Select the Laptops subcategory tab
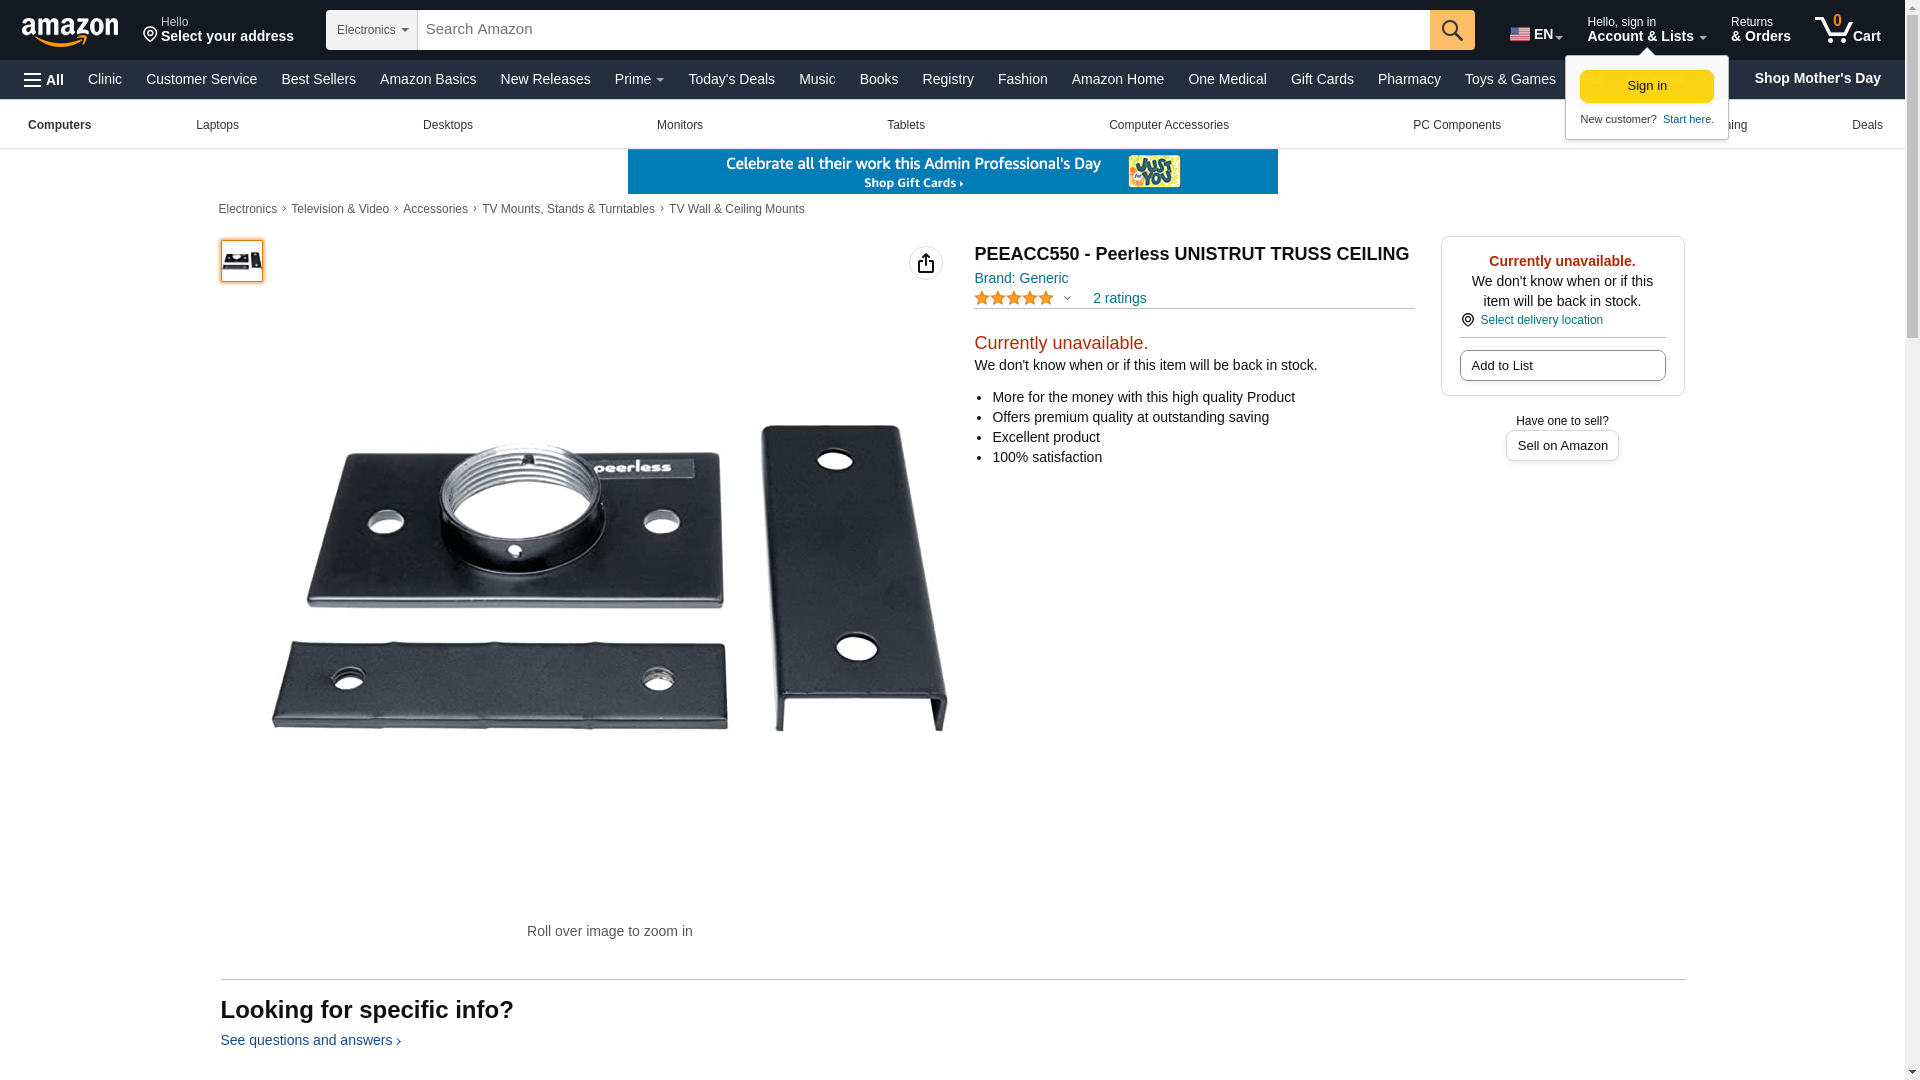The height and width of the screenshot is (1080, 1920). pyautogui.click(x=217, y=125)
